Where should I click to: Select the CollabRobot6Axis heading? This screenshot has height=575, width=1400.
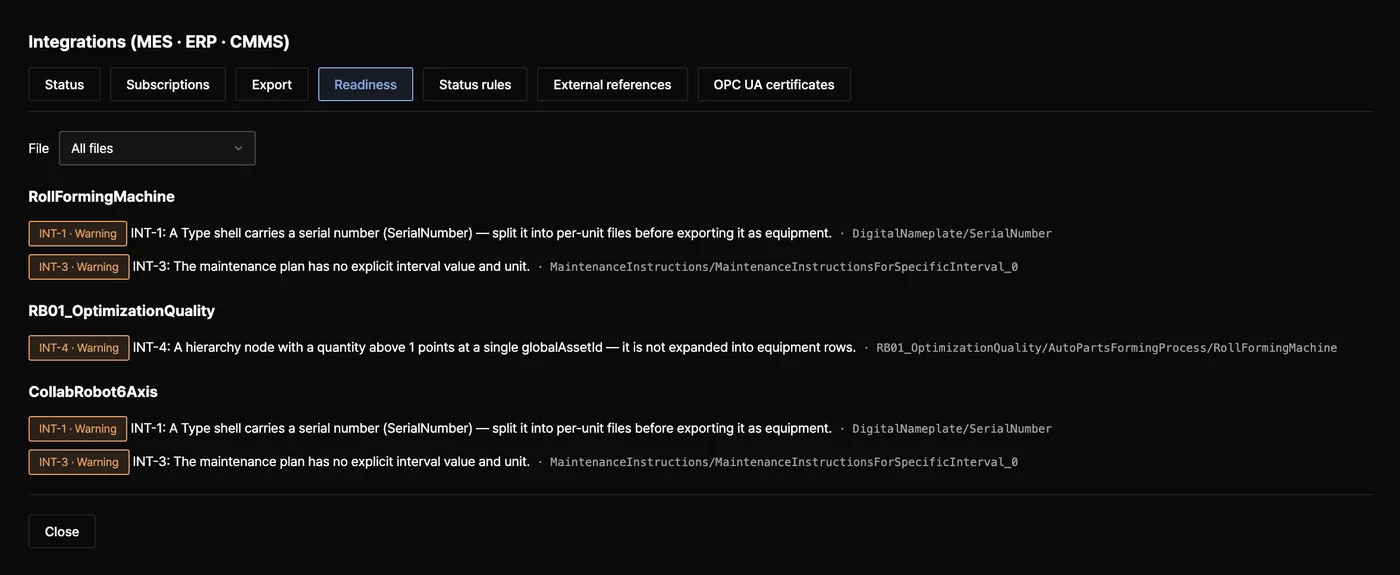[x=93, y=392]
